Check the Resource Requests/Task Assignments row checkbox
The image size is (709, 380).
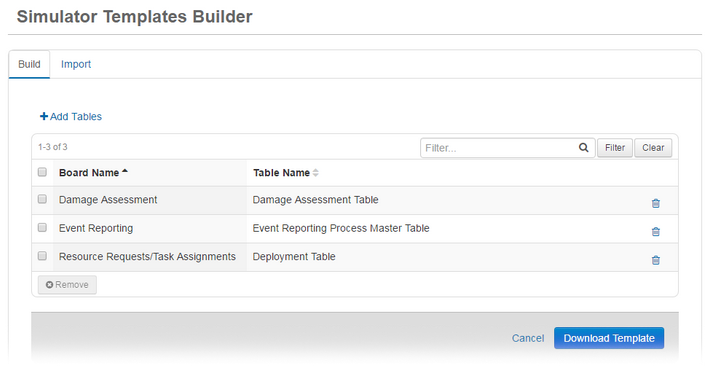[42, 256]
